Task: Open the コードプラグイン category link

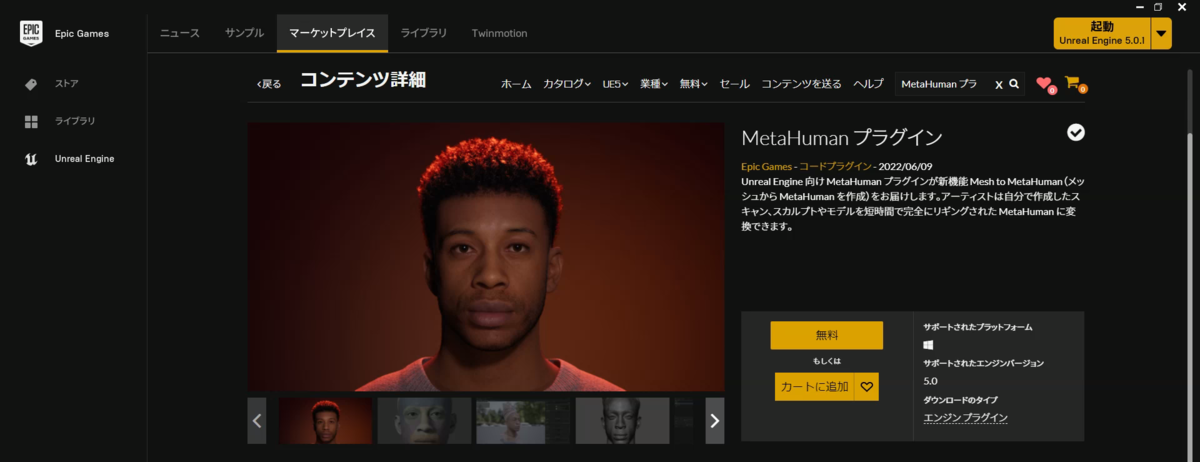Action: [x=835, y=165]
